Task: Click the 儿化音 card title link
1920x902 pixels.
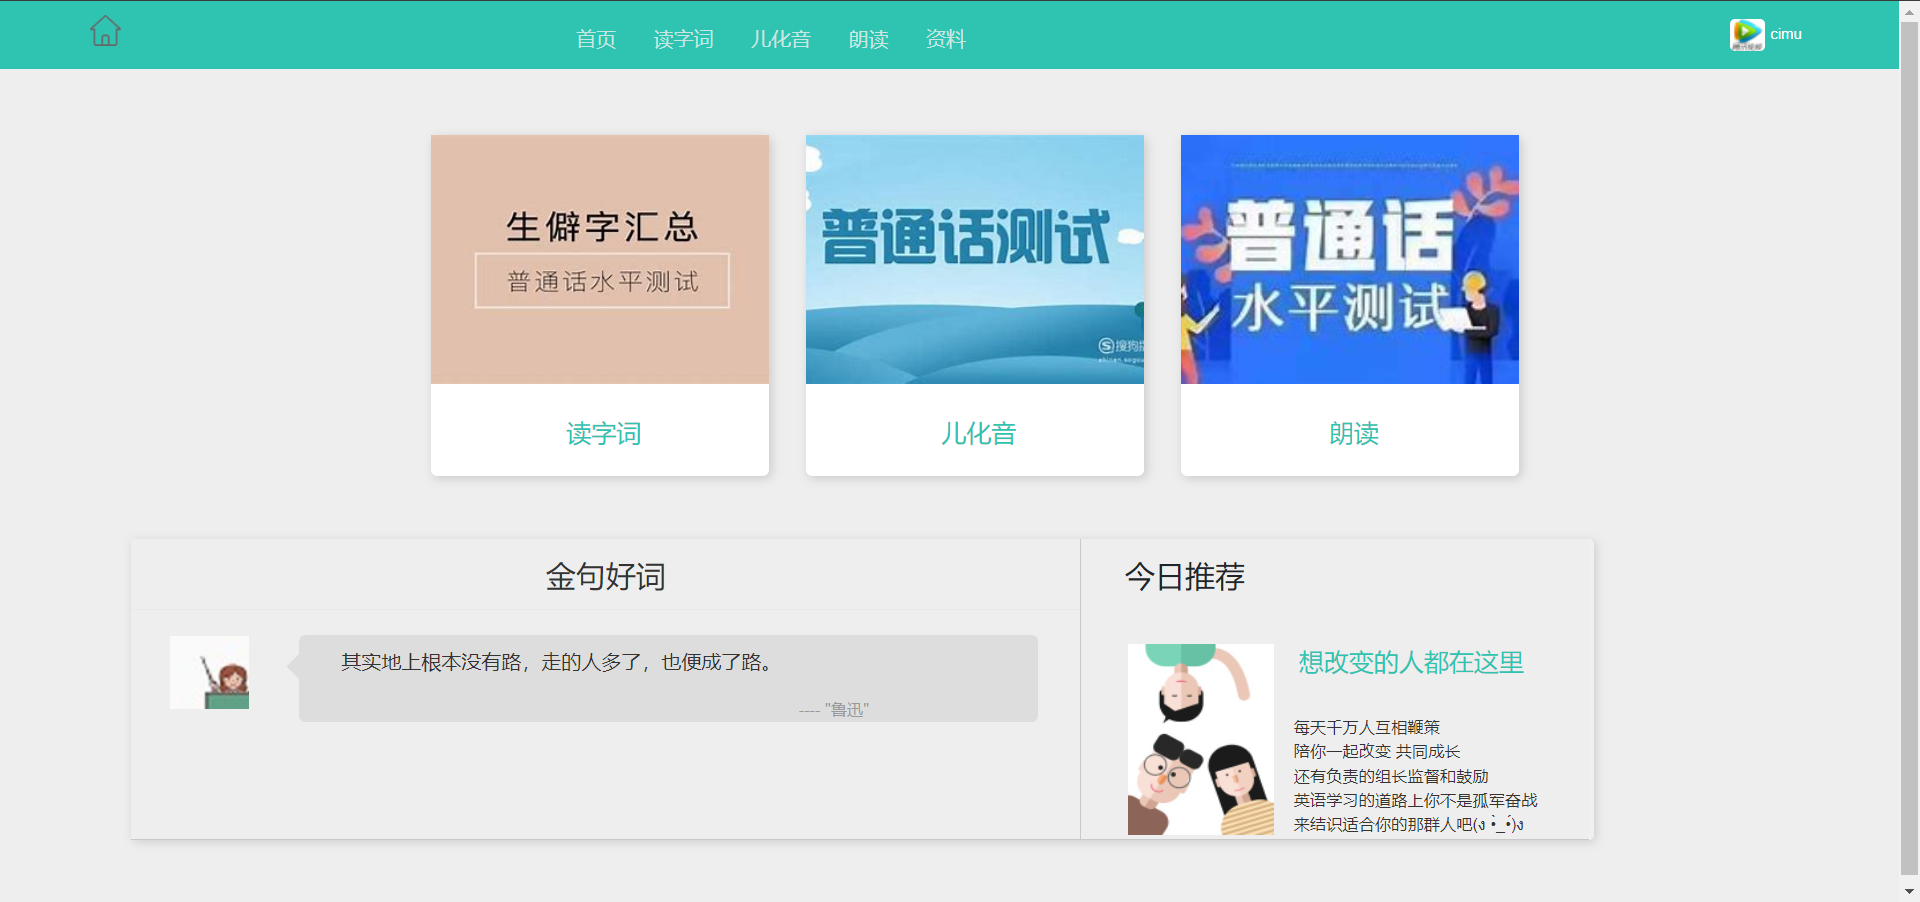Action: pyautogui.click(x=978, y=433)
